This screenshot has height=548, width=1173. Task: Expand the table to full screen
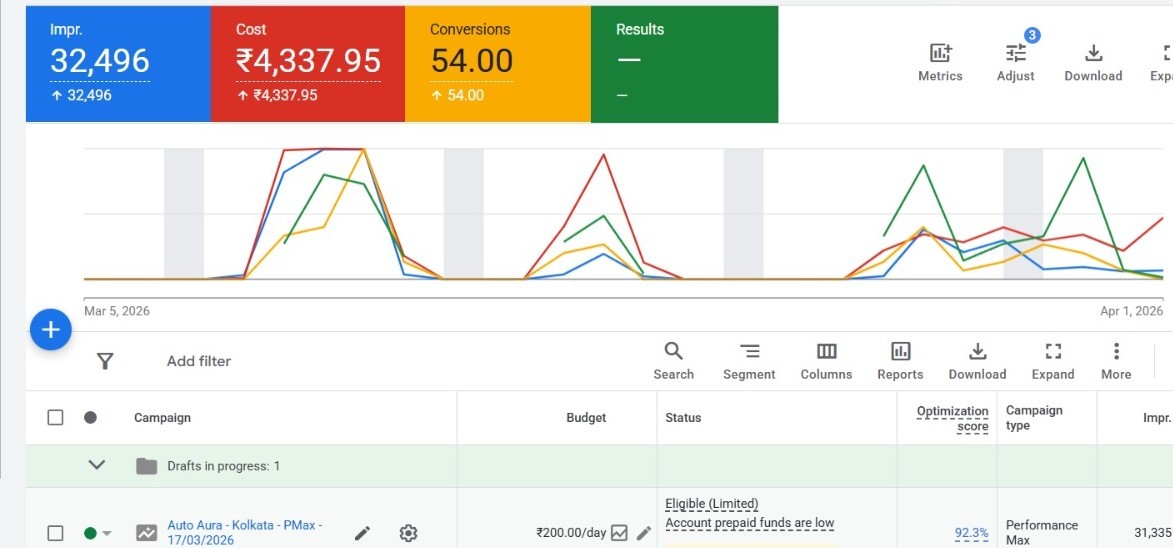tap(1052, 360)
